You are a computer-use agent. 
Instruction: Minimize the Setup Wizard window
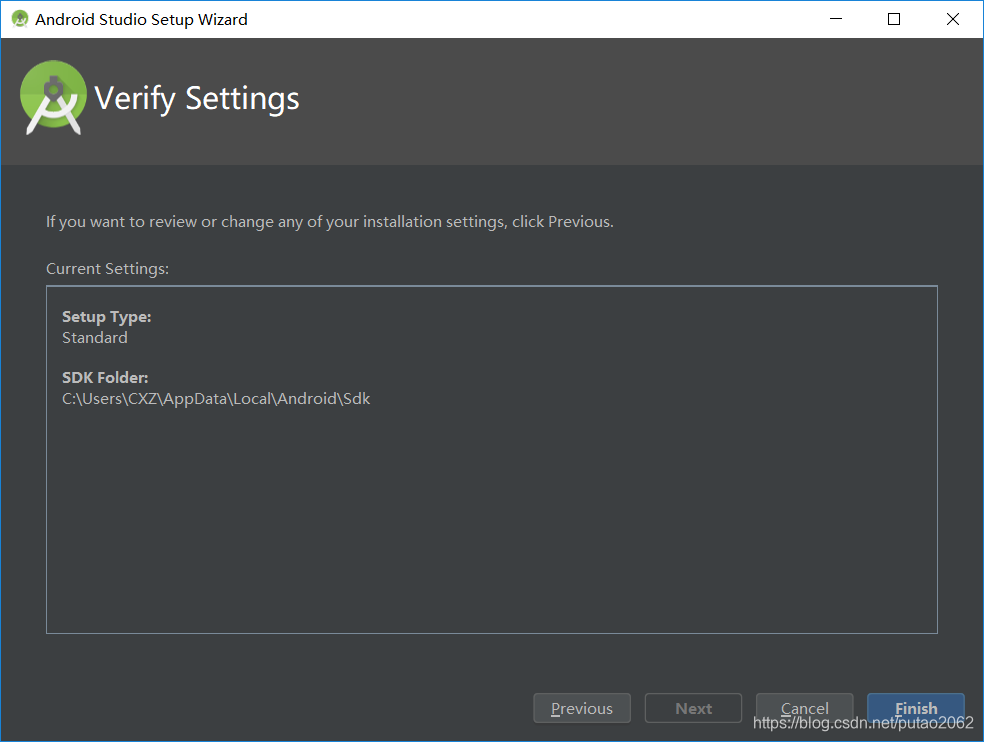click(836, 19)
